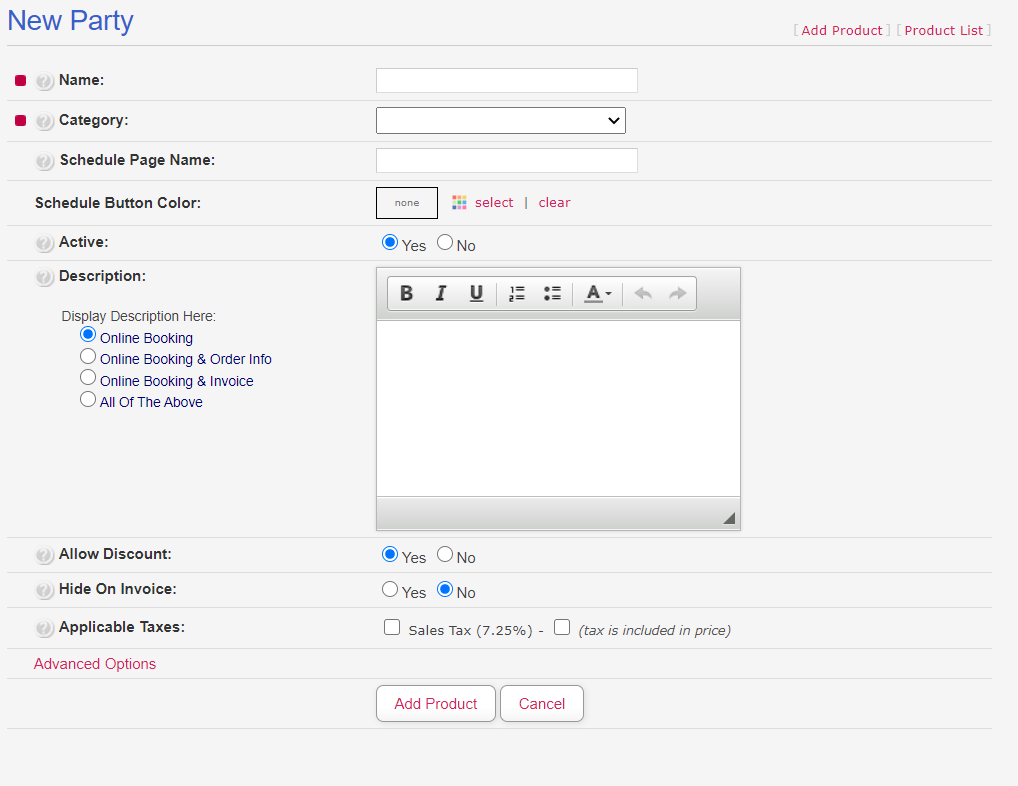Click the Name input field
Viewport: 1018px width, 786px height.
[x=506, y=80]
